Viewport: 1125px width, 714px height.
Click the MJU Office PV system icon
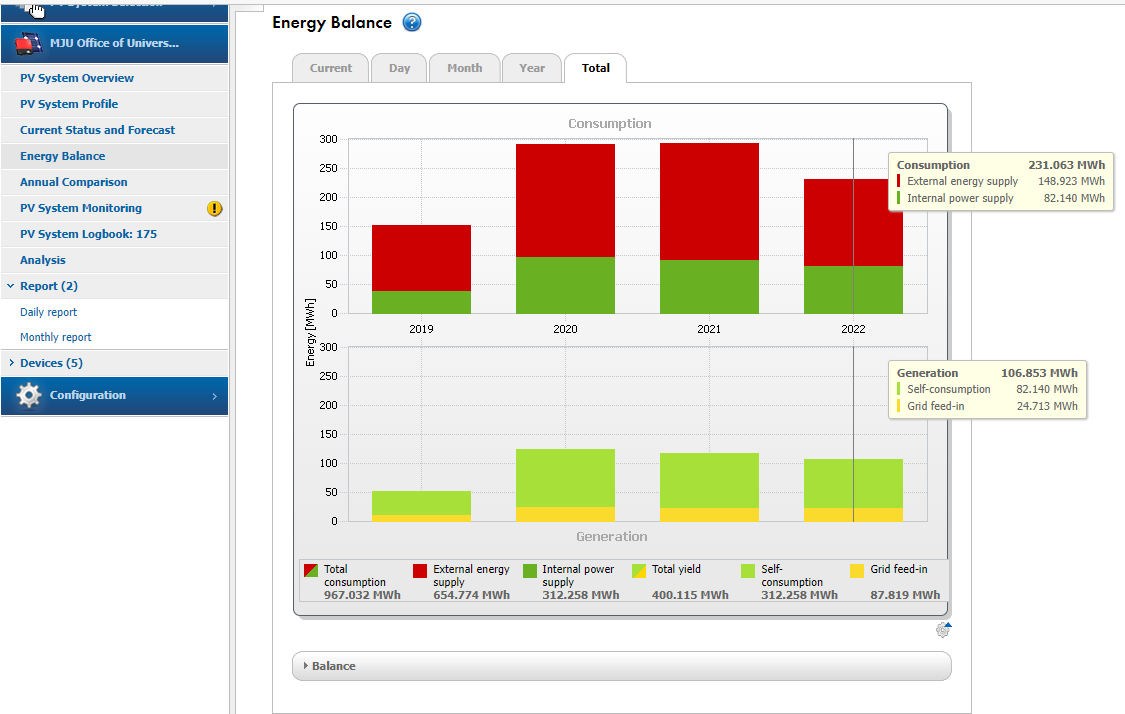click(29, 44)
